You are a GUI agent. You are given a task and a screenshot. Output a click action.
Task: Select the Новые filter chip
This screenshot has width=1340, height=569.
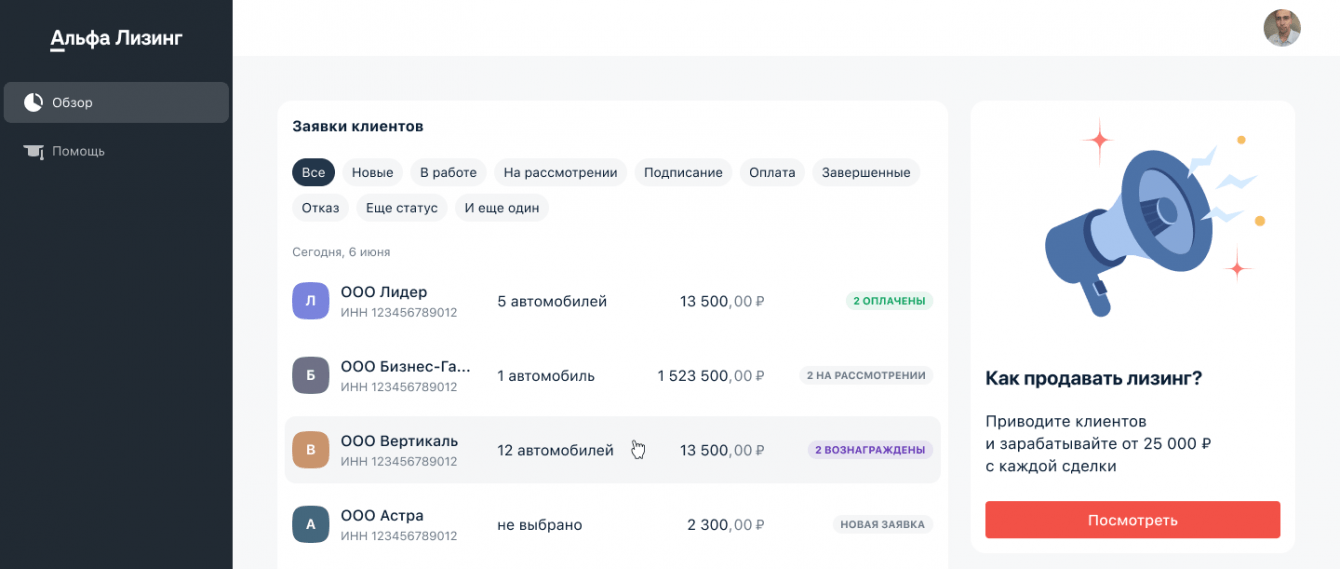point(372,172)
